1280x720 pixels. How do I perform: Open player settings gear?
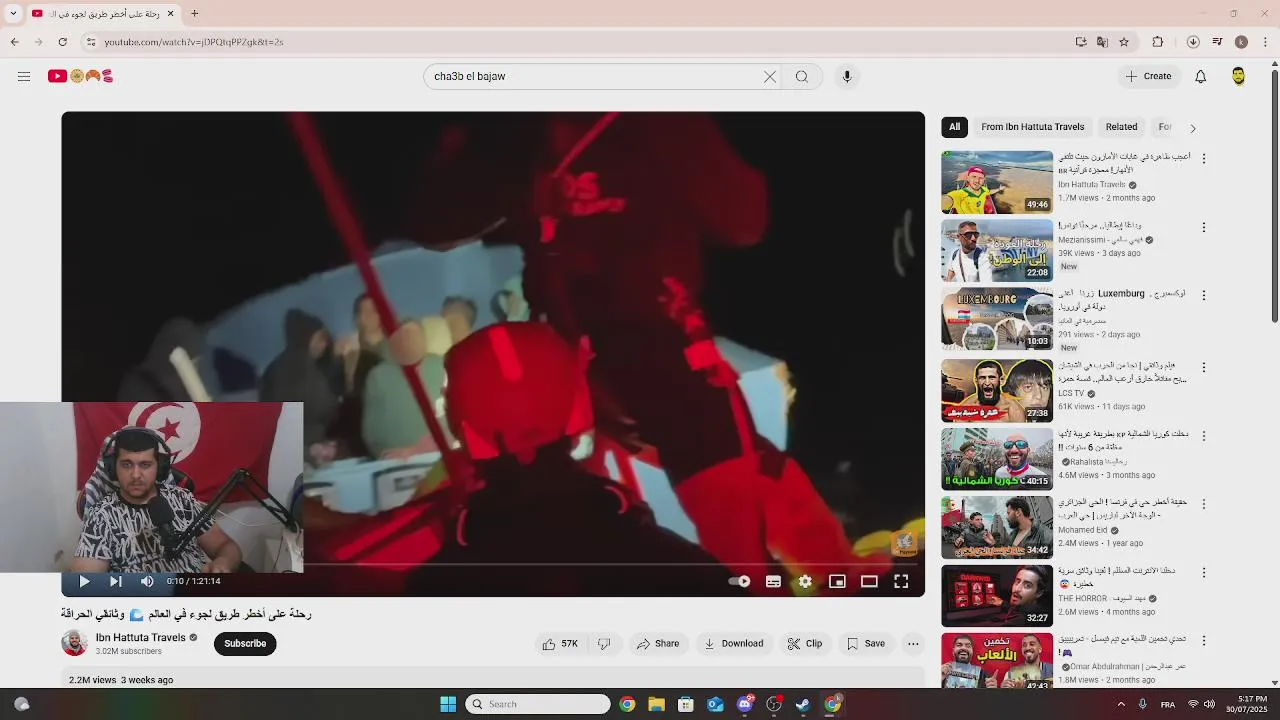[805, 581]
